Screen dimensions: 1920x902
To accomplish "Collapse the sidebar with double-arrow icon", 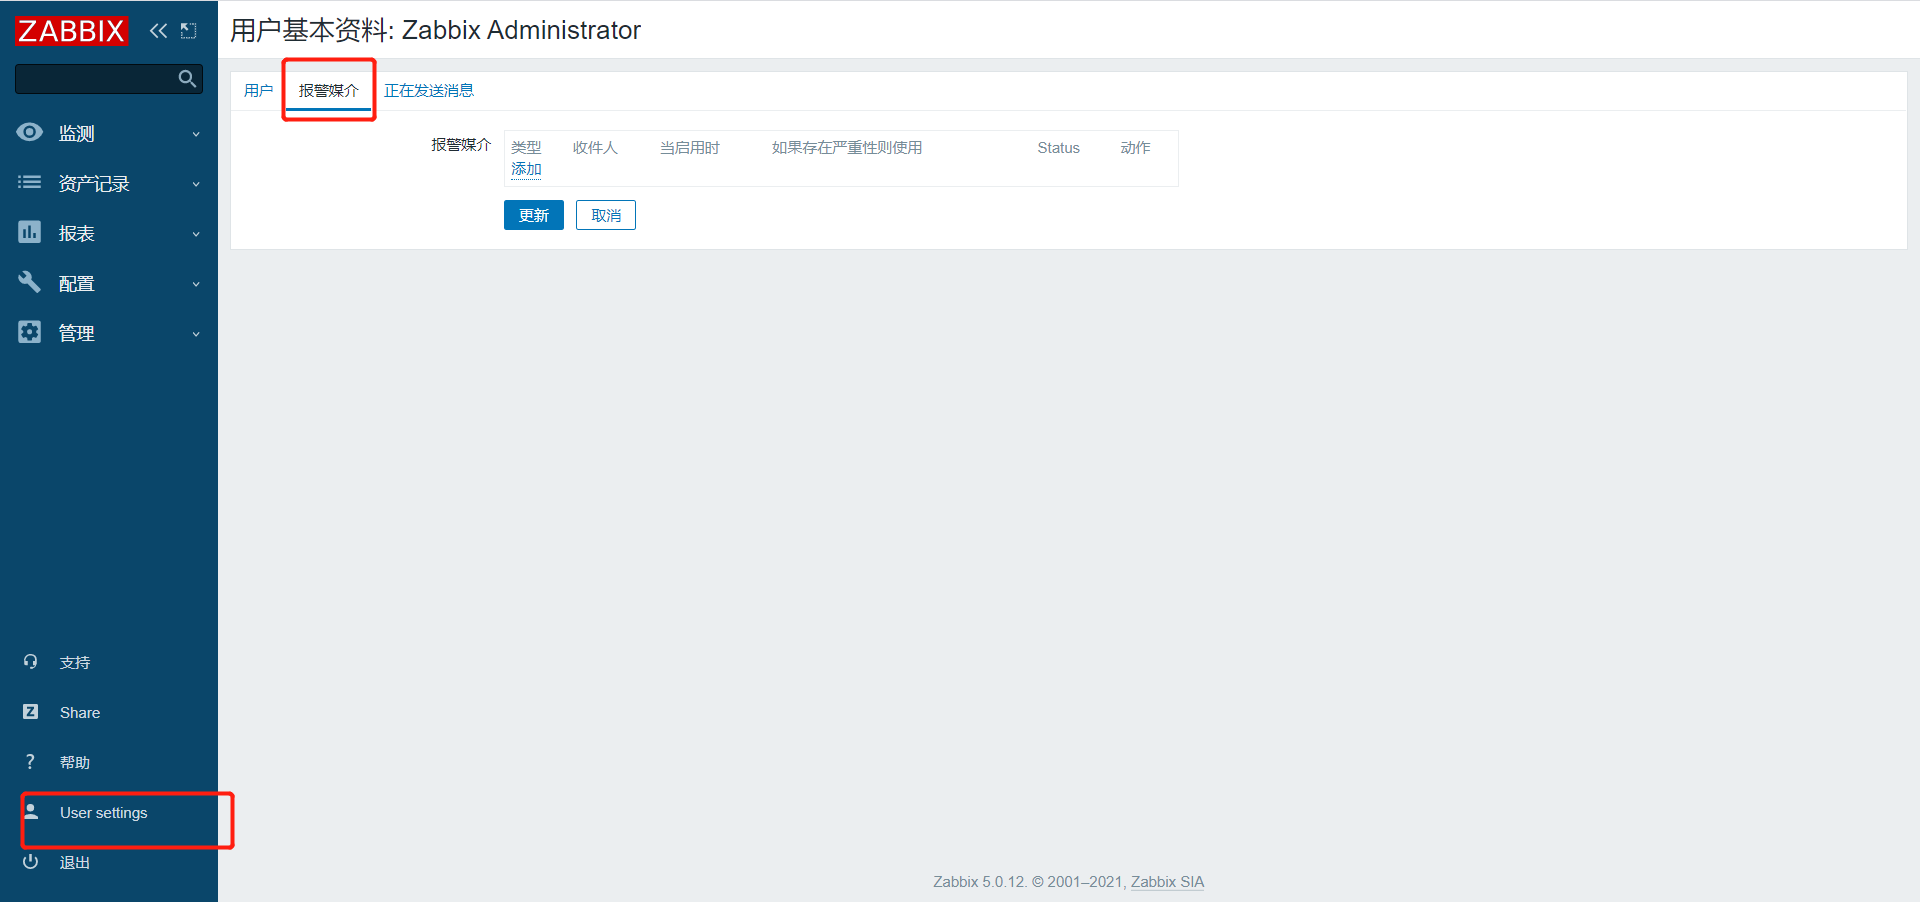I will coord(158,31).
